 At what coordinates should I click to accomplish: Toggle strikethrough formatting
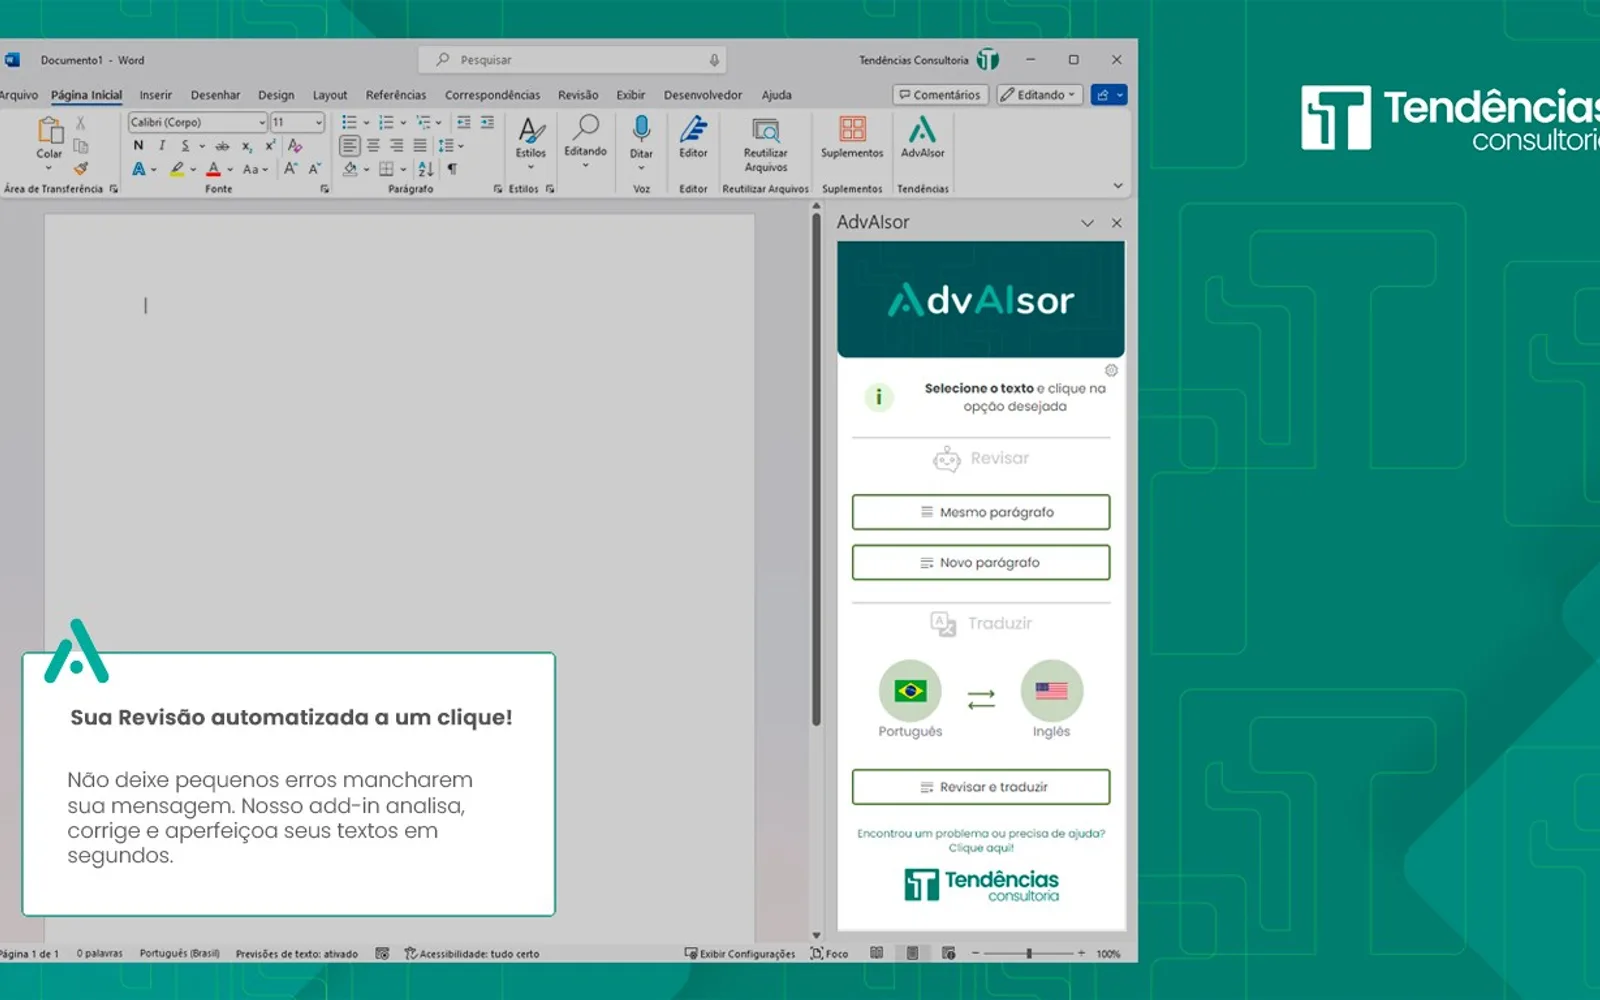(x=222, y=146)
